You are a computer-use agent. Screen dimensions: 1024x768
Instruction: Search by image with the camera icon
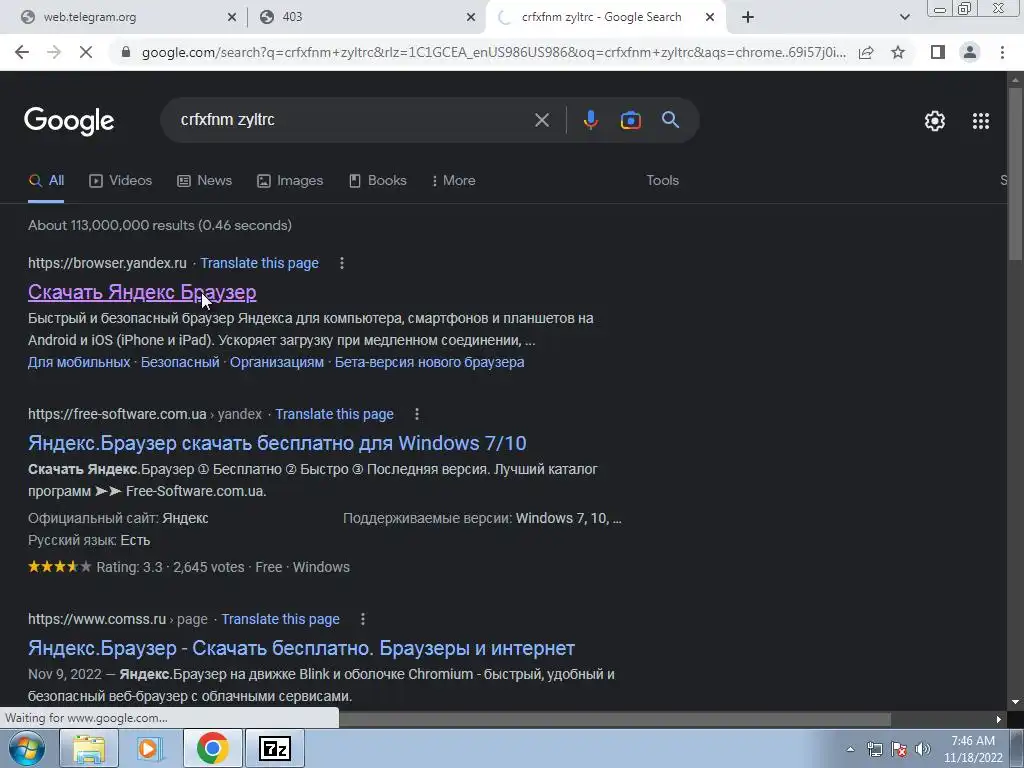[x=630, y=120]
